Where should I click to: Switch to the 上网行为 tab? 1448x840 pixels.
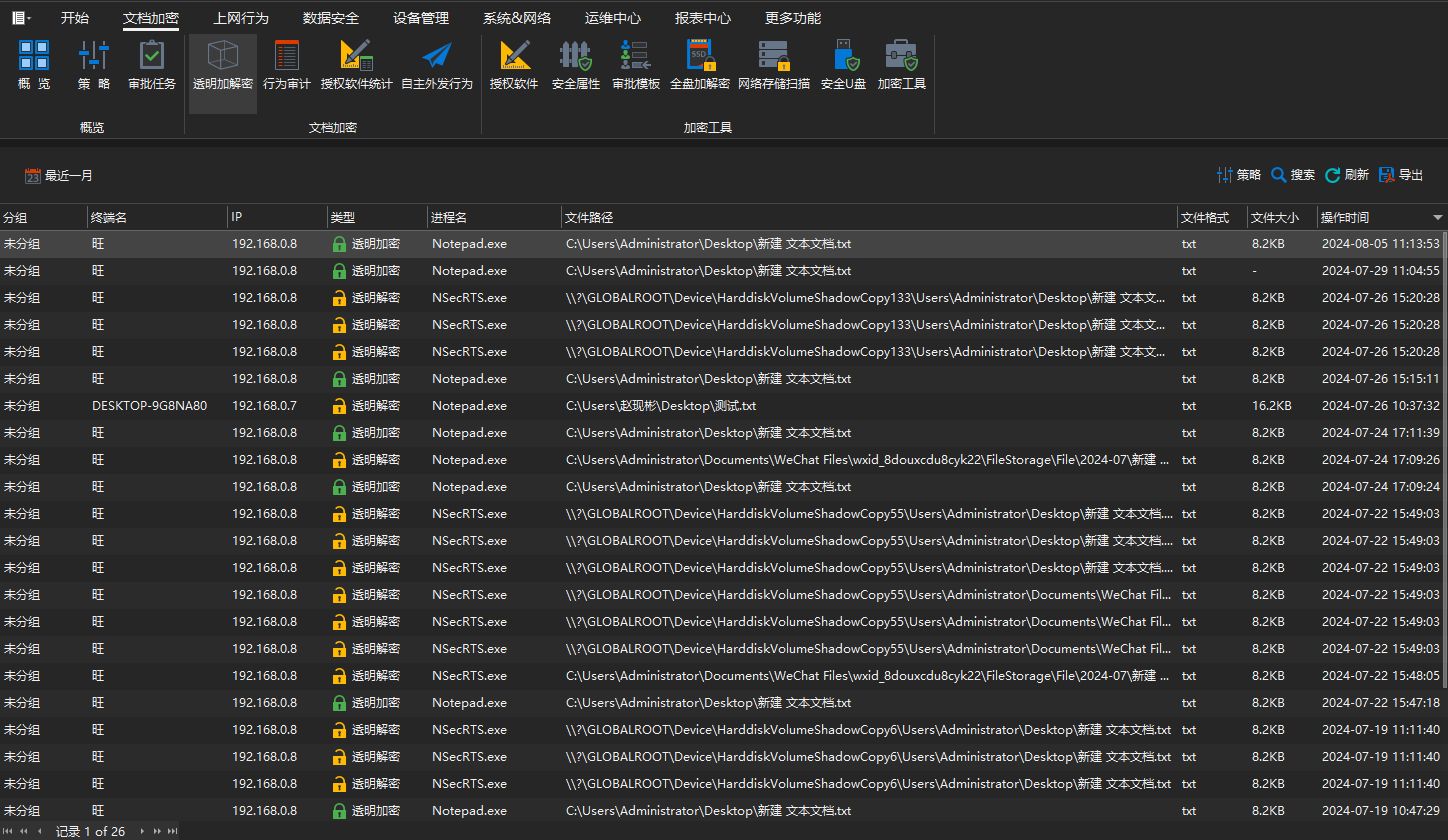point(241,18)
